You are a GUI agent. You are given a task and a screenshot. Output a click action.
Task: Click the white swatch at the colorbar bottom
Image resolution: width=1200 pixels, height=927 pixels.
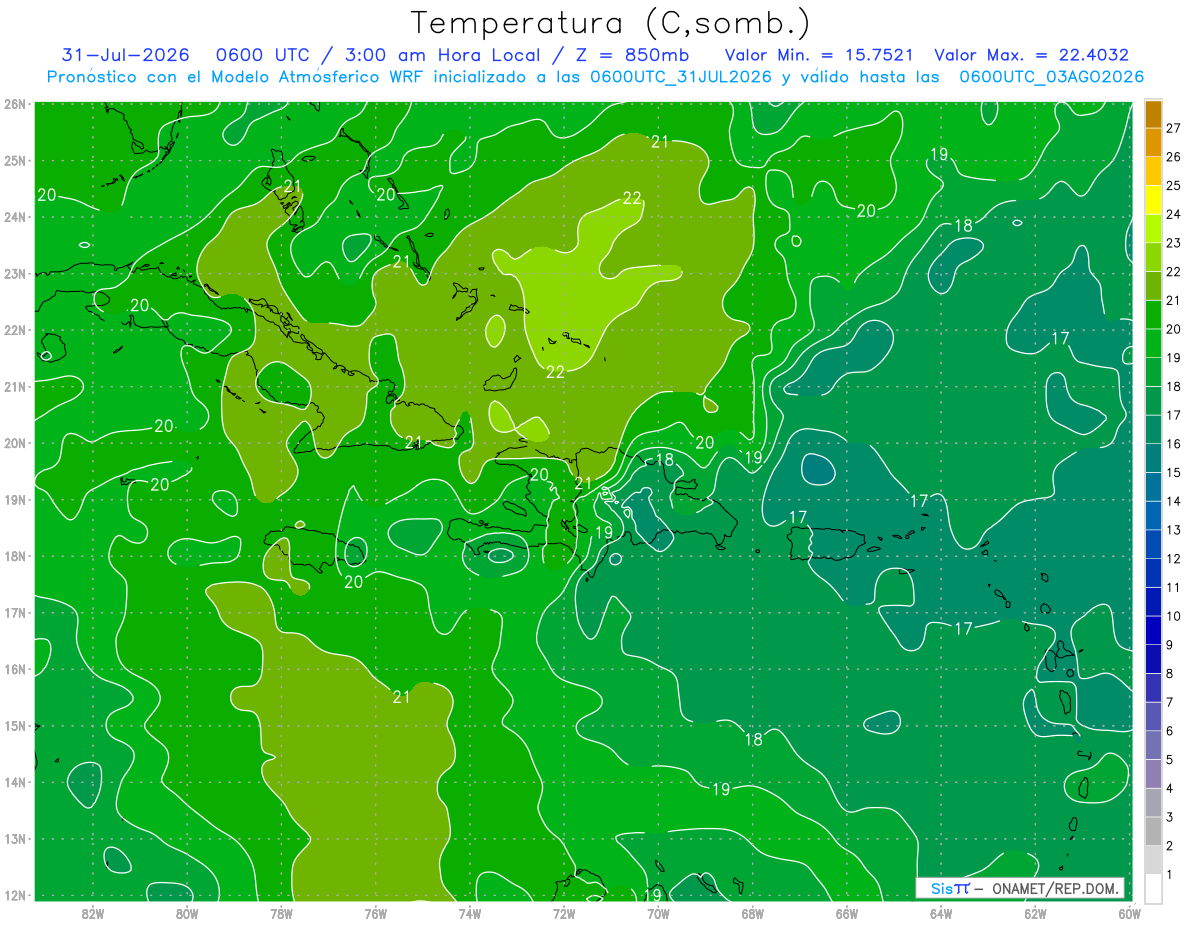click(x=1153, y=888)
